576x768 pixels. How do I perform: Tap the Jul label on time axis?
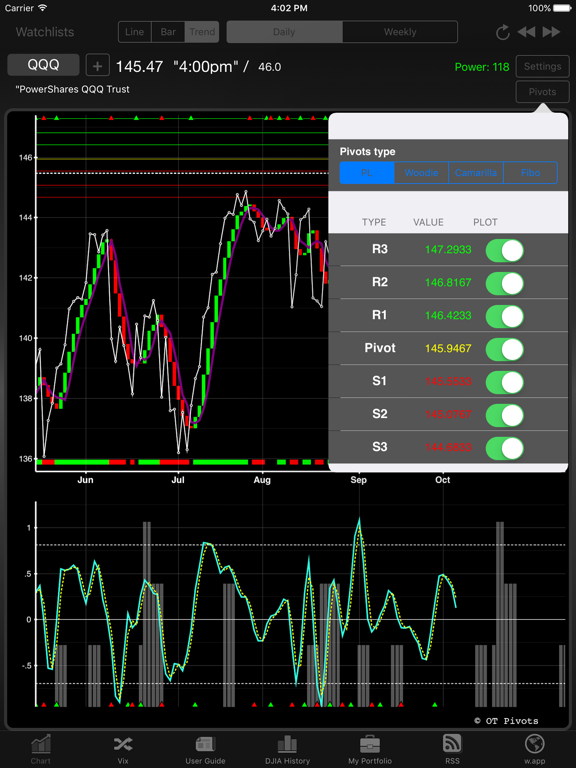178,480
